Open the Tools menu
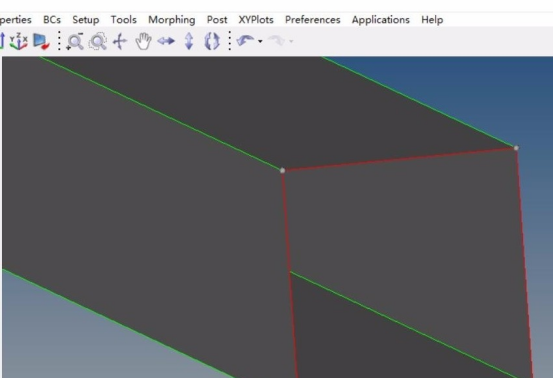Screen dimensions: 553x379 (x=123, y=20)
